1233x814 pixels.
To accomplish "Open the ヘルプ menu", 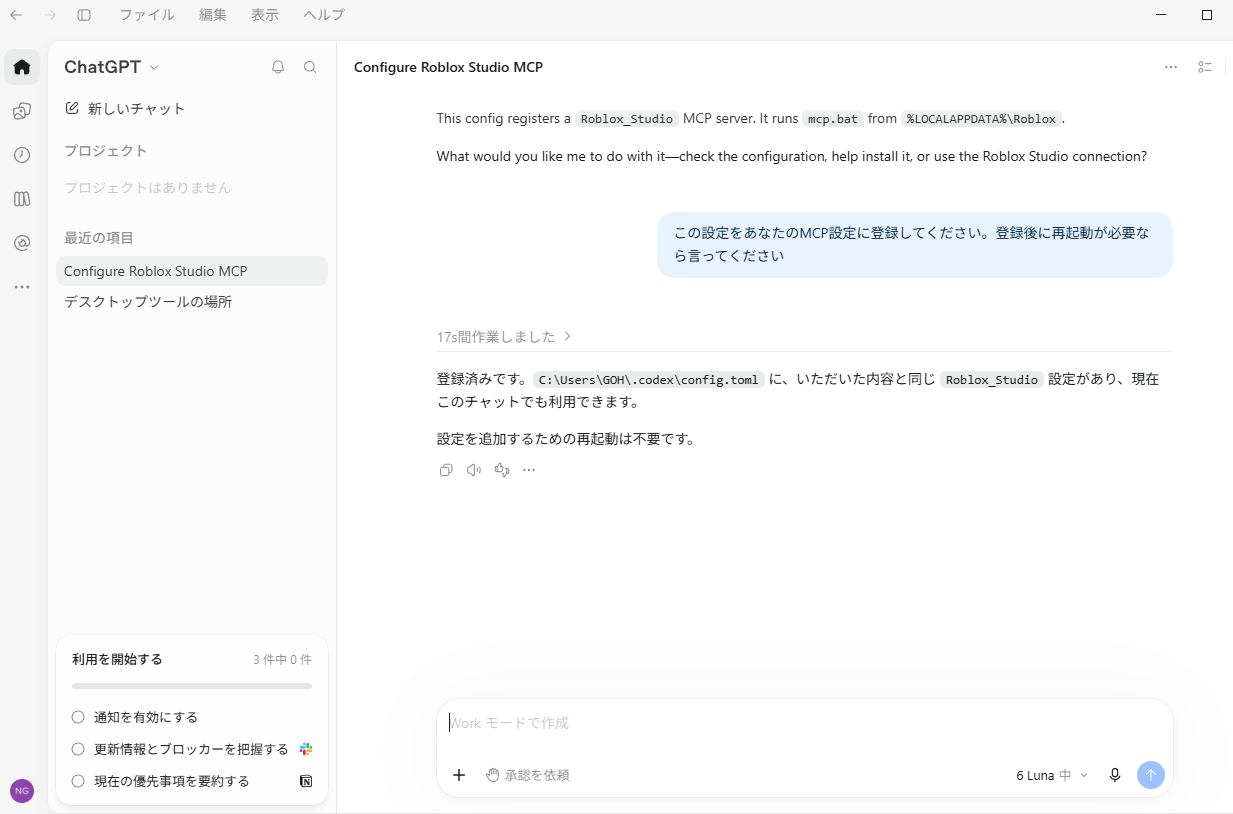I will pos(324,15).
